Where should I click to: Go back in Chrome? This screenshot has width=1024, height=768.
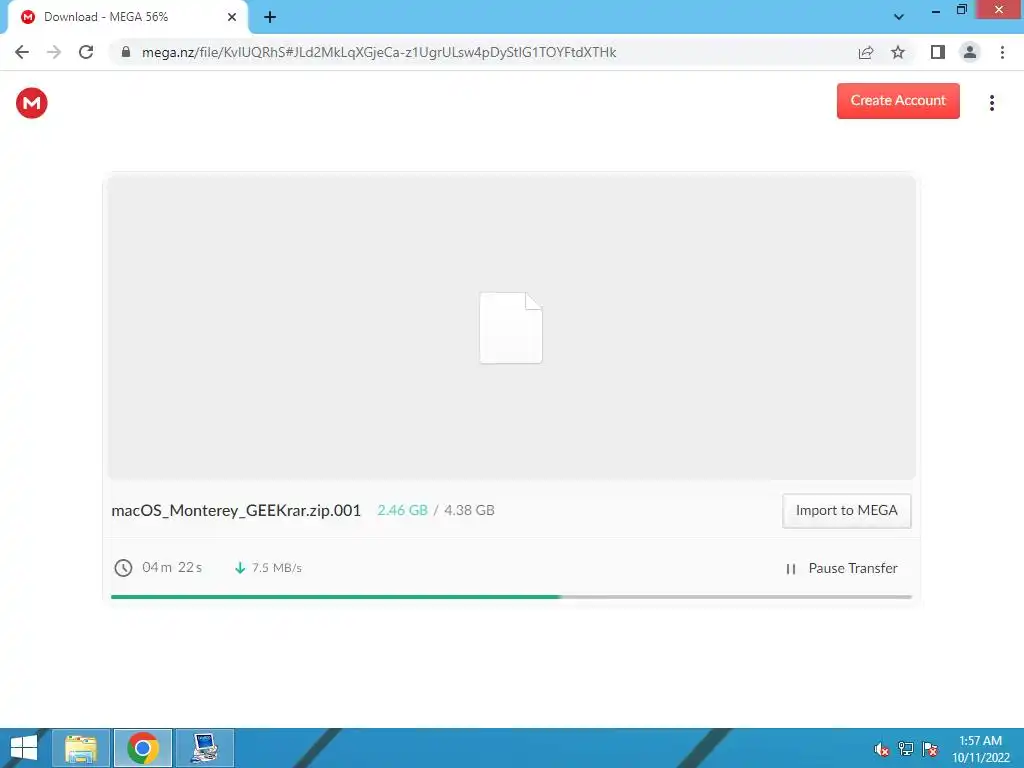click(x=22, y=52)
